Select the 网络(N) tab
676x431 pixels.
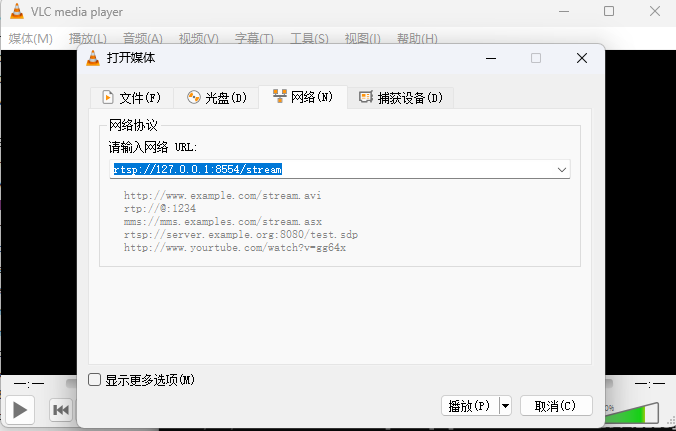pyautogui.click(x=303, y=97)
